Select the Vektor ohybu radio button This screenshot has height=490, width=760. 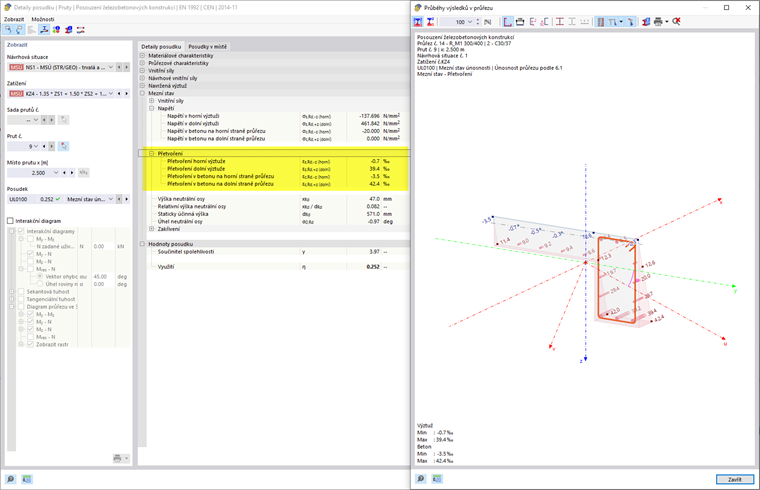point(40,276)
